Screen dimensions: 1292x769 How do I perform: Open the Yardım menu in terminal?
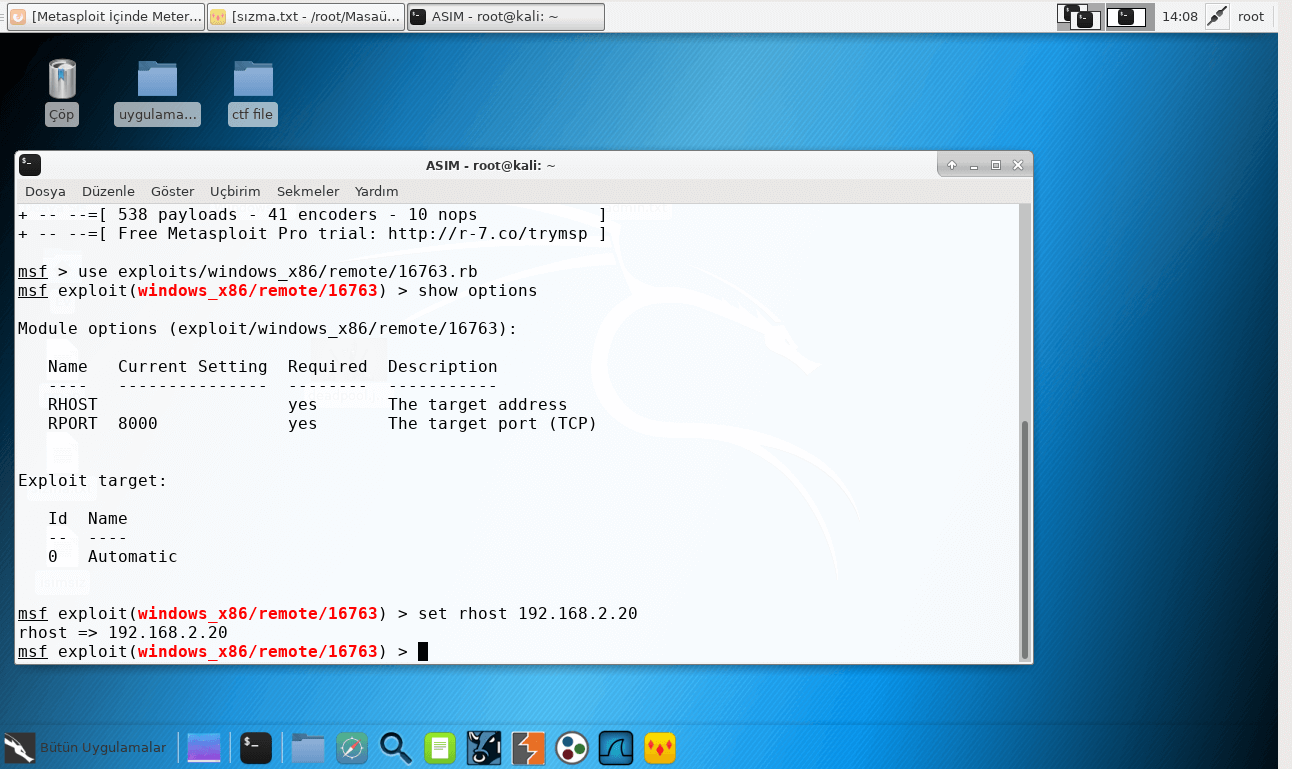click(377, 191)
